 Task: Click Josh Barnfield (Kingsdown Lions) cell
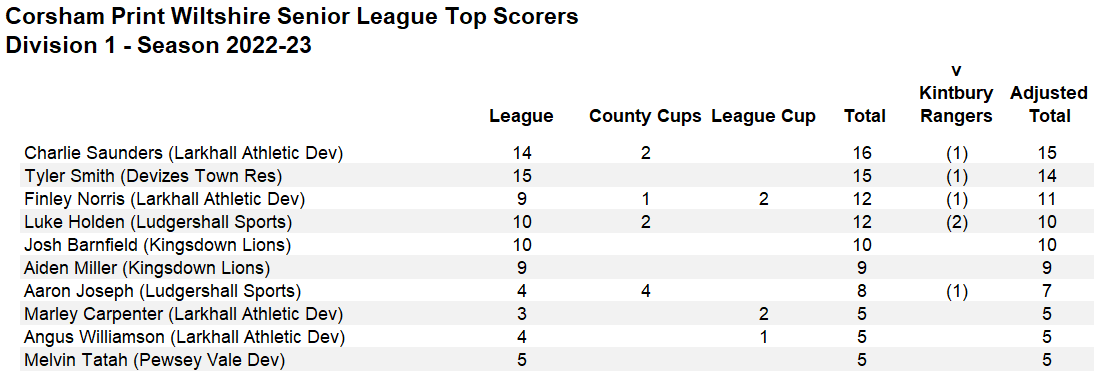point(157,245)
